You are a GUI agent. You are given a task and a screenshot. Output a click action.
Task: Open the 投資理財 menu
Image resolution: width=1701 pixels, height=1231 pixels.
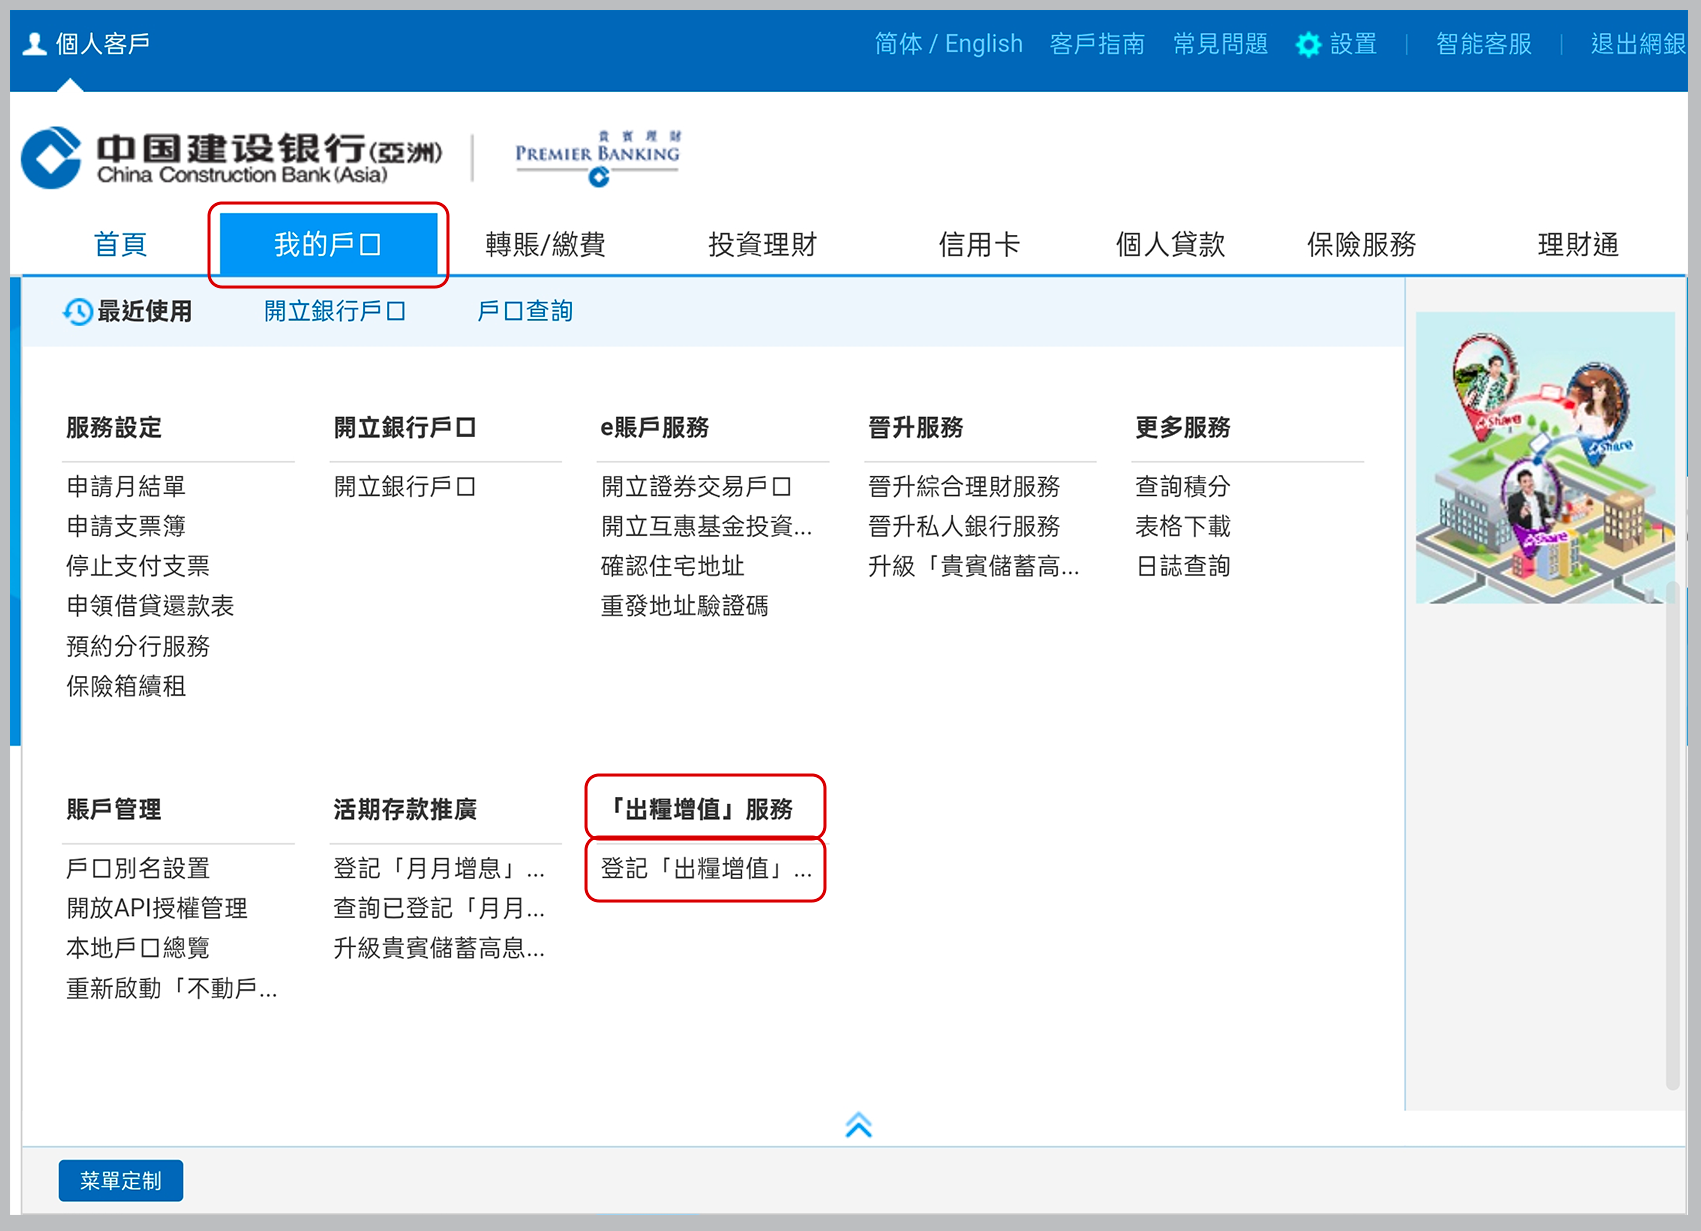[x=762, y=245]
